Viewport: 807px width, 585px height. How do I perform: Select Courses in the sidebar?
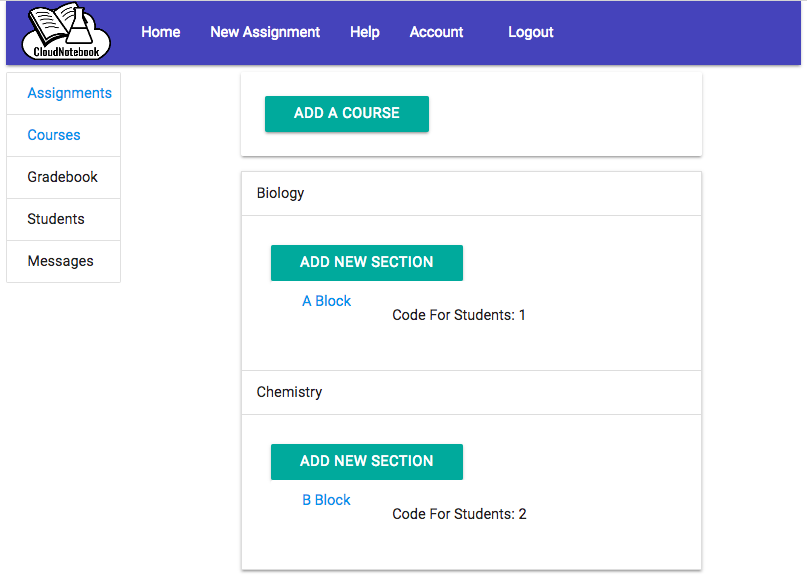pyautogui.click(x=63, y=135)
